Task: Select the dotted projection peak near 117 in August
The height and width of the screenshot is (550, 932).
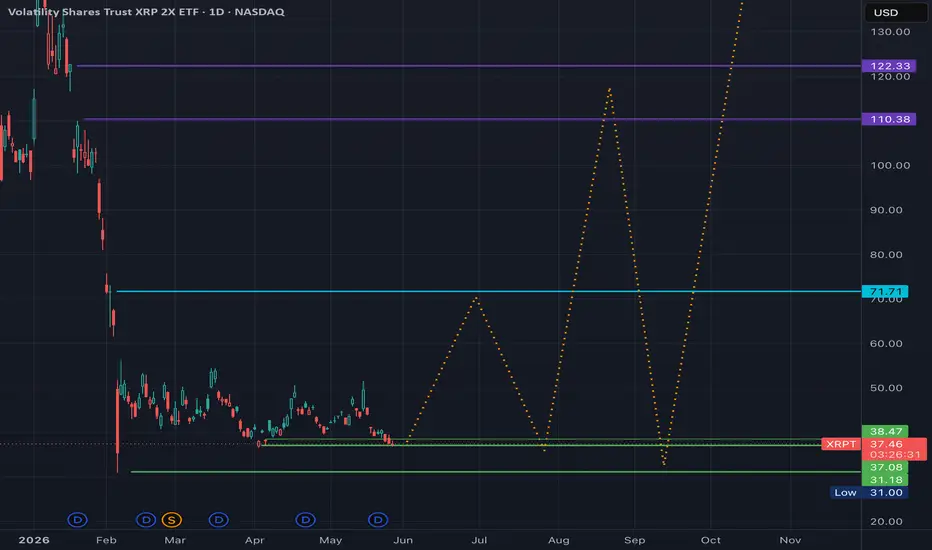Action: pyautogui.click(x=610, y=89)
